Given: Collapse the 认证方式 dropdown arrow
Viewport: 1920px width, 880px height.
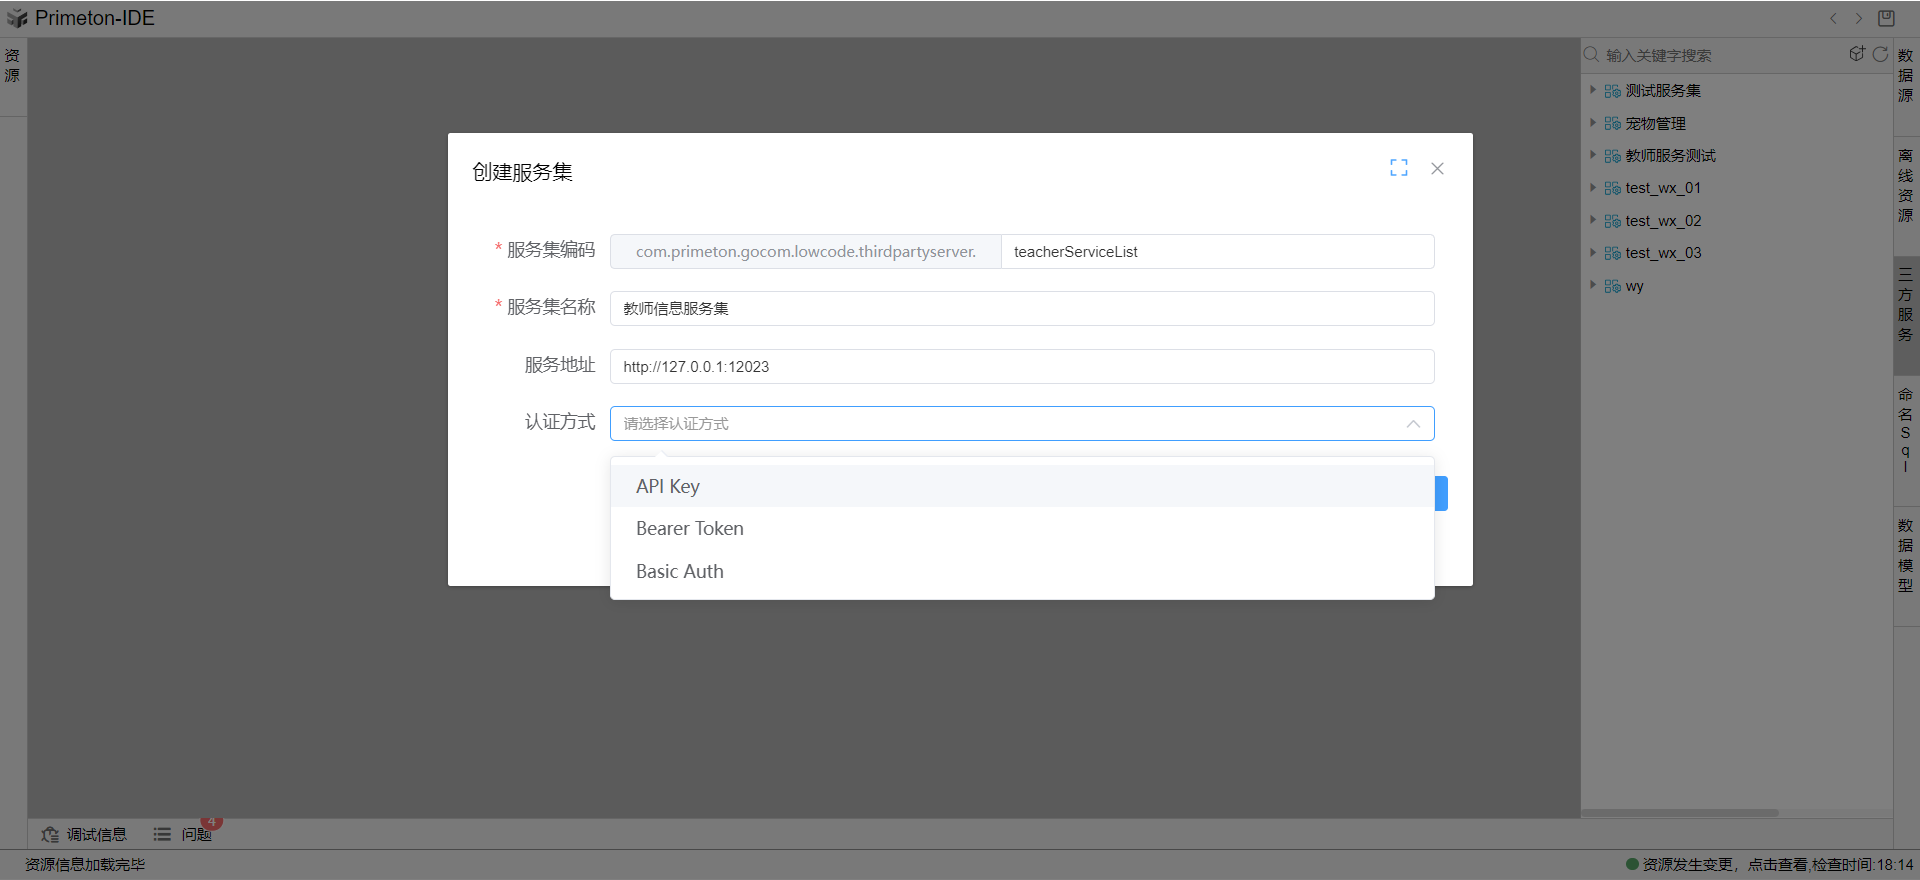Looking at the screenshot, I should coord(1412,424).
